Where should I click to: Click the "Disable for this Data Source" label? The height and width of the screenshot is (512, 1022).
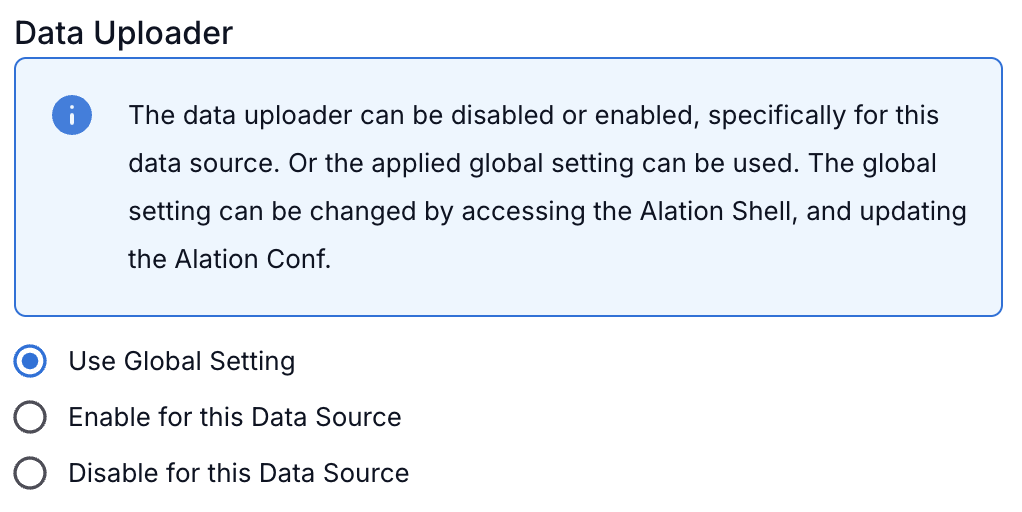(238, 473)
